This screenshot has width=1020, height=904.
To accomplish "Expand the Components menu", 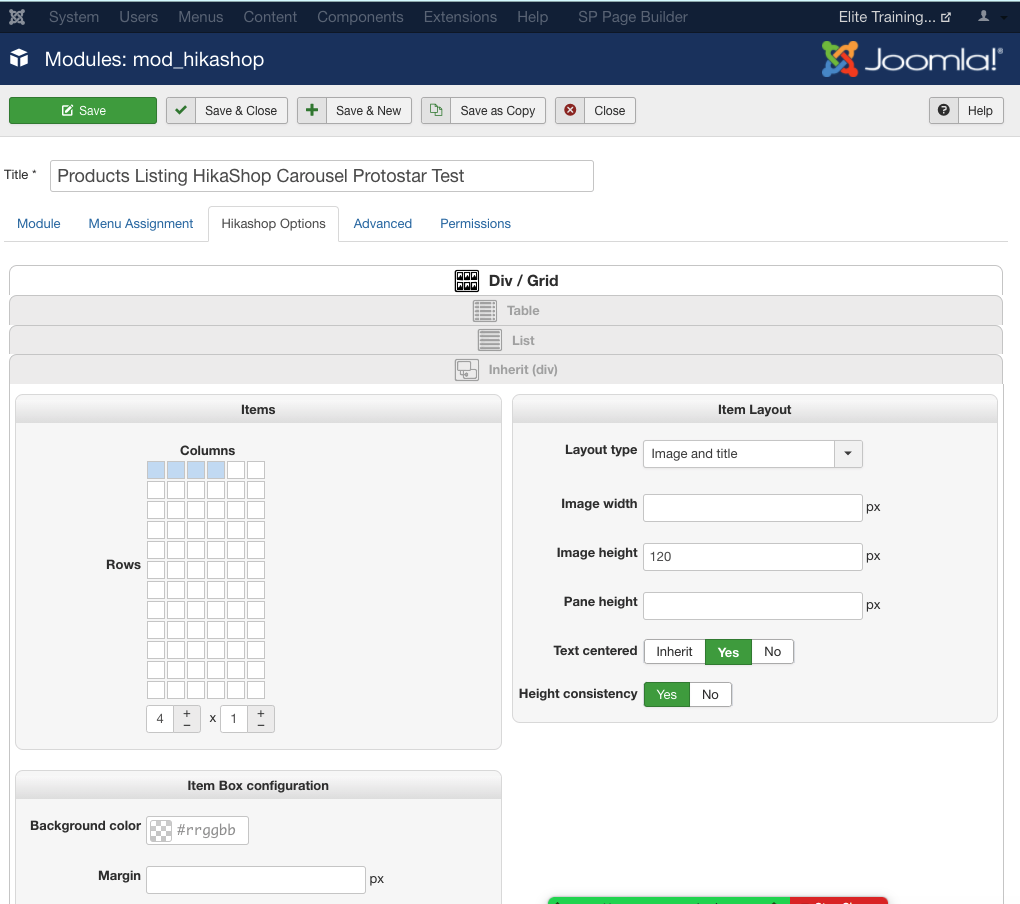I will 360,17.
